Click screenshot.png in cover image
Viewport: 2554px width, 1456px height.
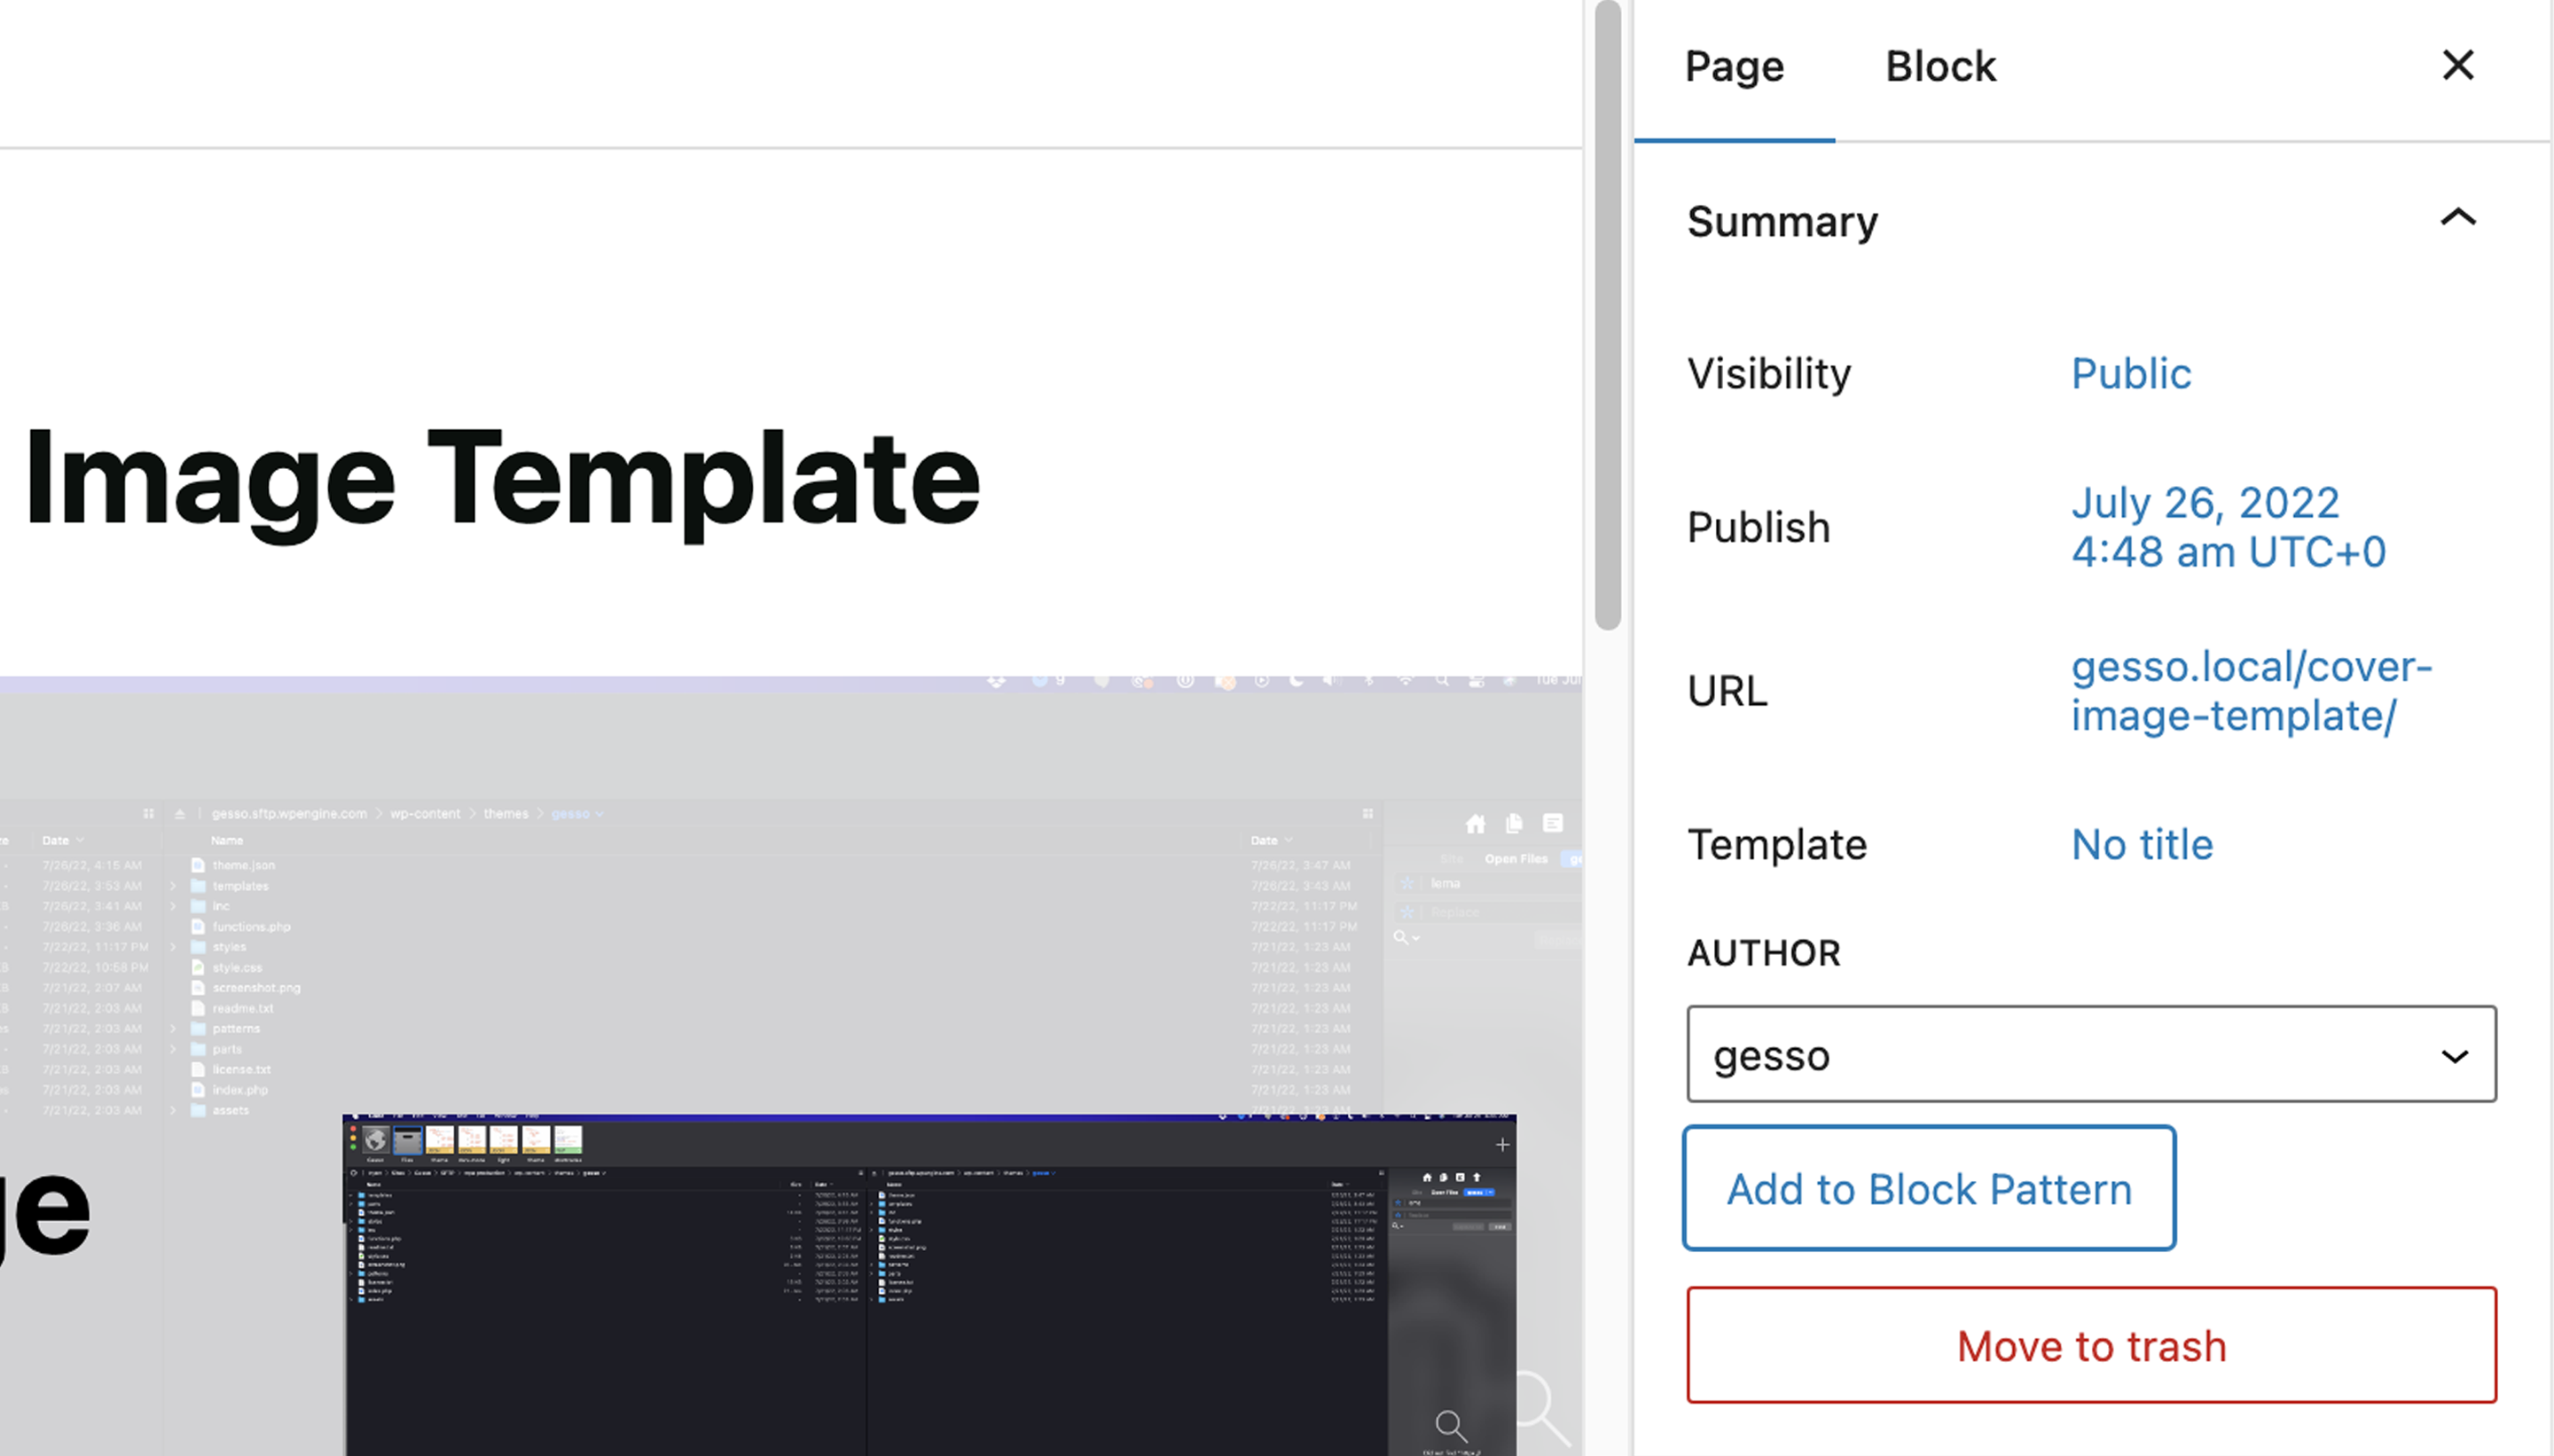point(256,988)
